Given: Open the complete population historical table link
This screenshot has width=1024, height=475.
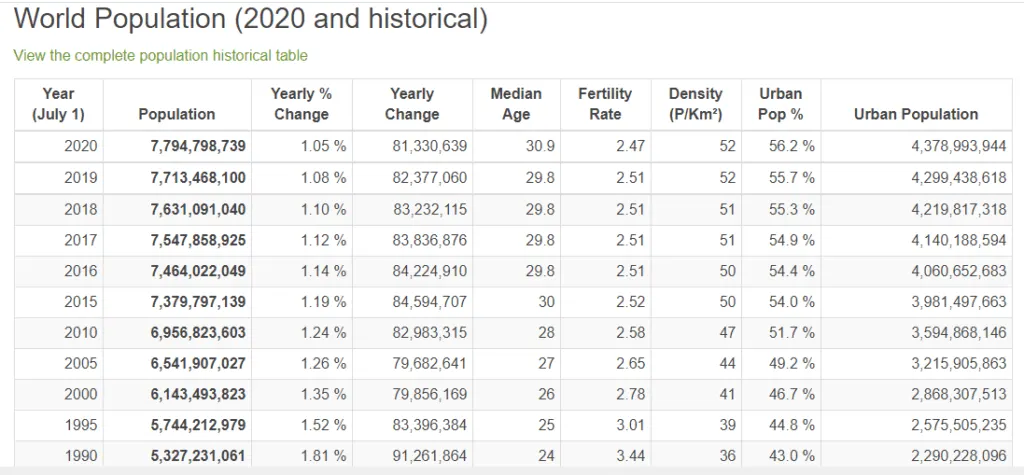Looking at the screenshot, I should click(161, 56).
